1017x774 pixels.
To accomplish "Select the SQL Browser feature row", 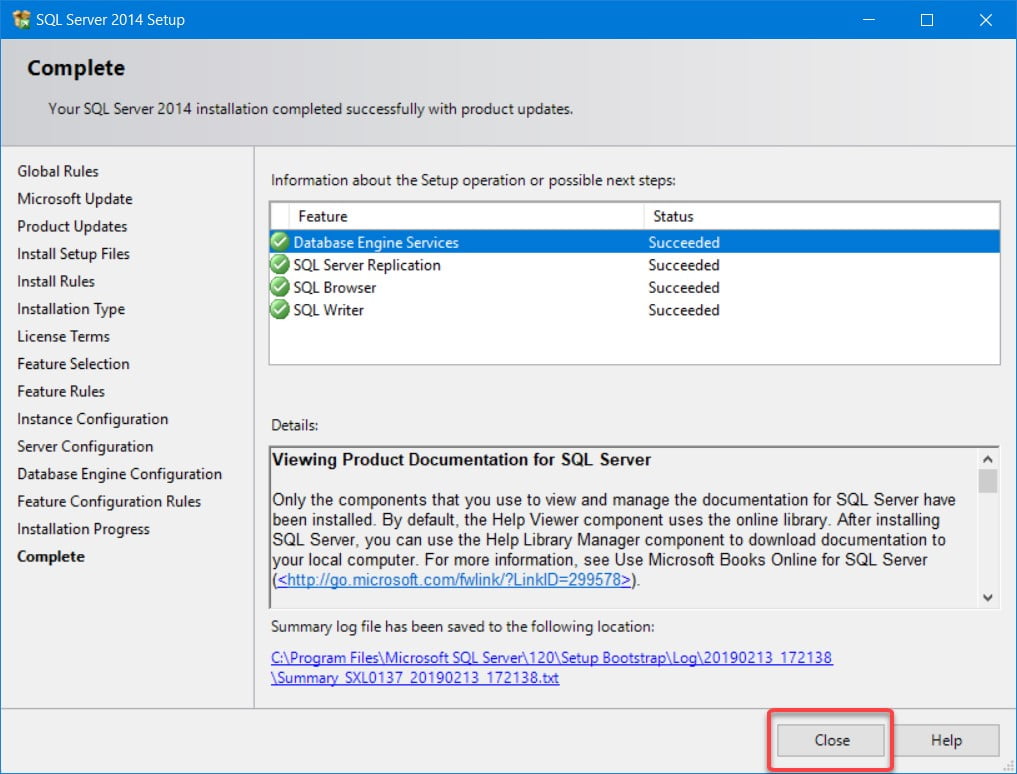I will click(x=635, y=287).
